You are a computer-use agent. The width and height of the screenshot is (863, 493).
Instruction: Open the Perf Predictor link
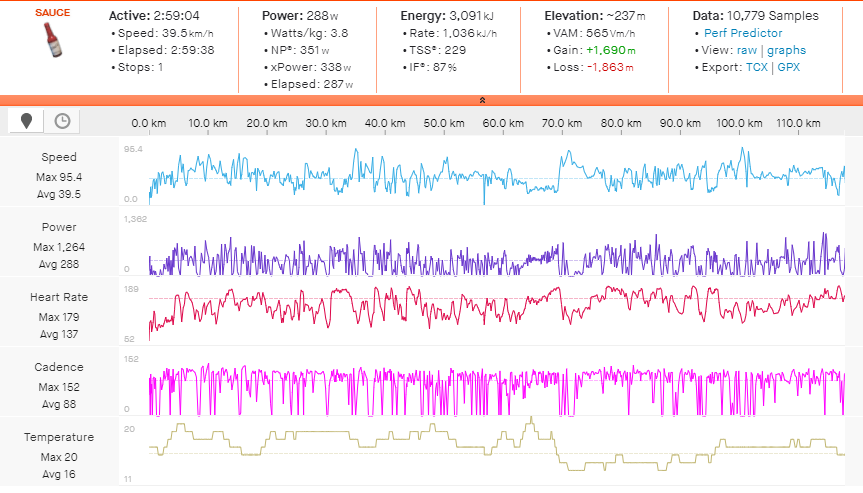[743, 33]
